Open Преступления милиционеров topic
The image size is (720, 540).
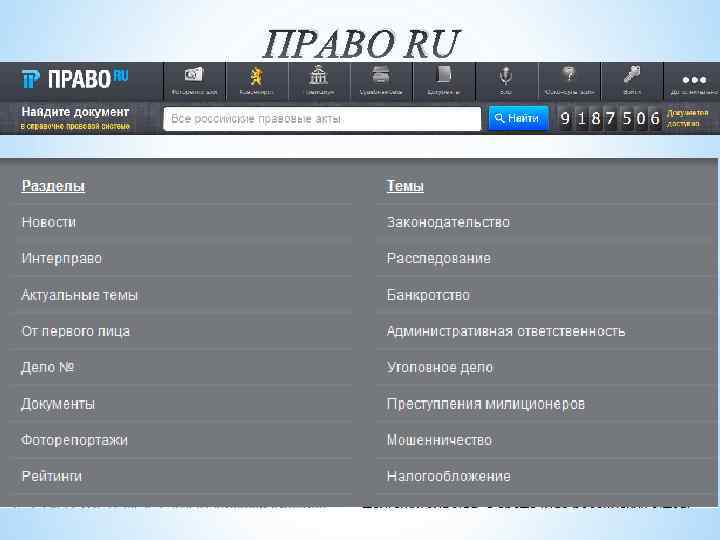coord(485,404)
